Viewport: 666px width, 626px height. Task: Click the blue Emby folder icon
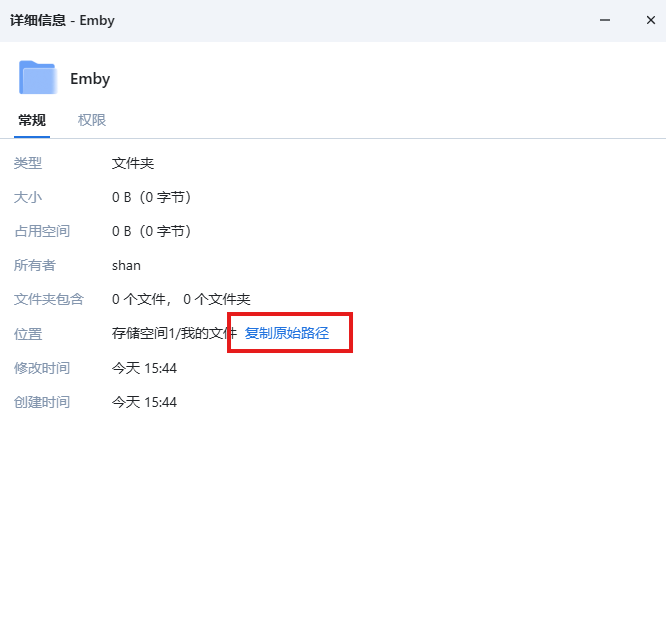coord(38,77)
